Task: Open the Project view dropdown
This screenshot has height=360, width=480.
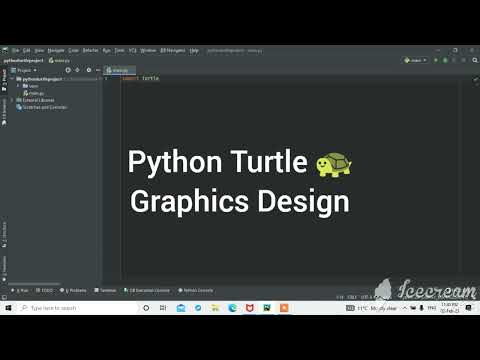Action: pyautogui.click(x=24, y=70)
